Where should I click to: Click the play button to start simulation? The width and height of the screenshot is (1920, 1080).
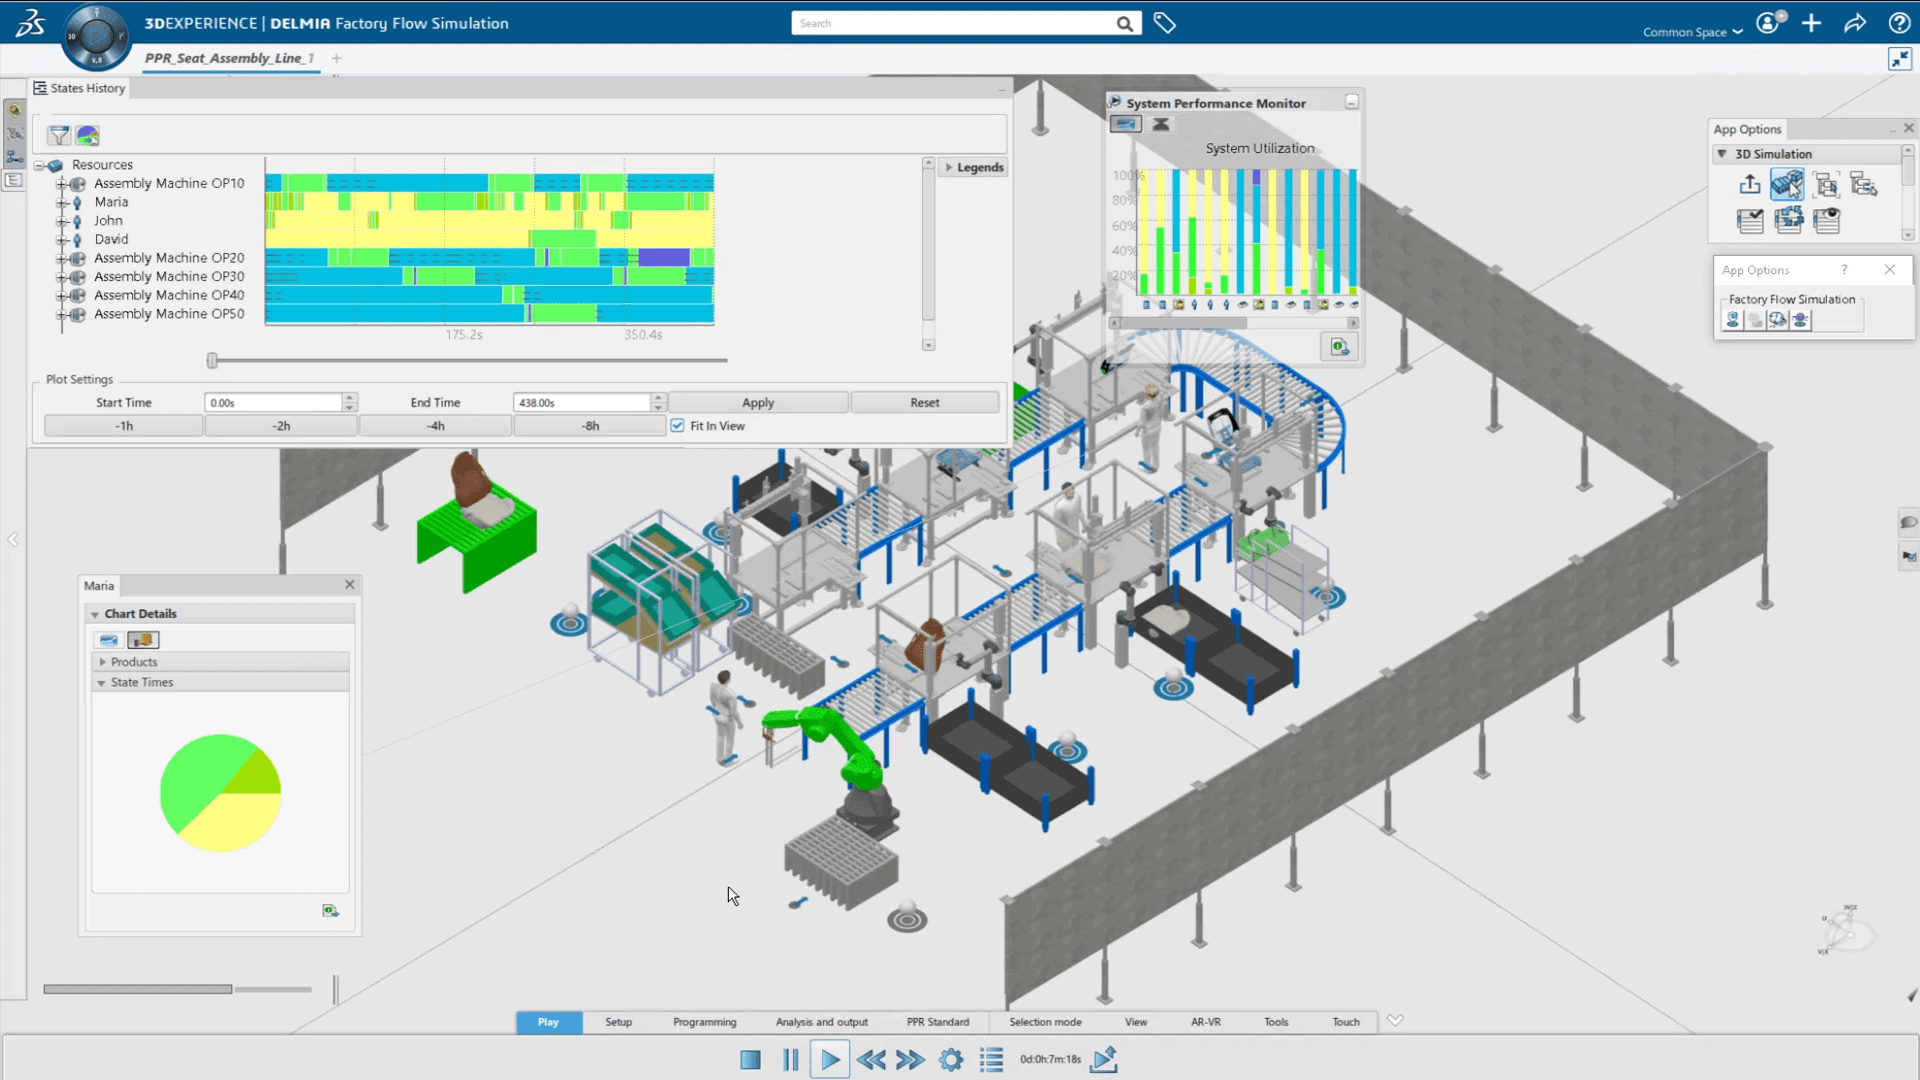pos(831,1058)
